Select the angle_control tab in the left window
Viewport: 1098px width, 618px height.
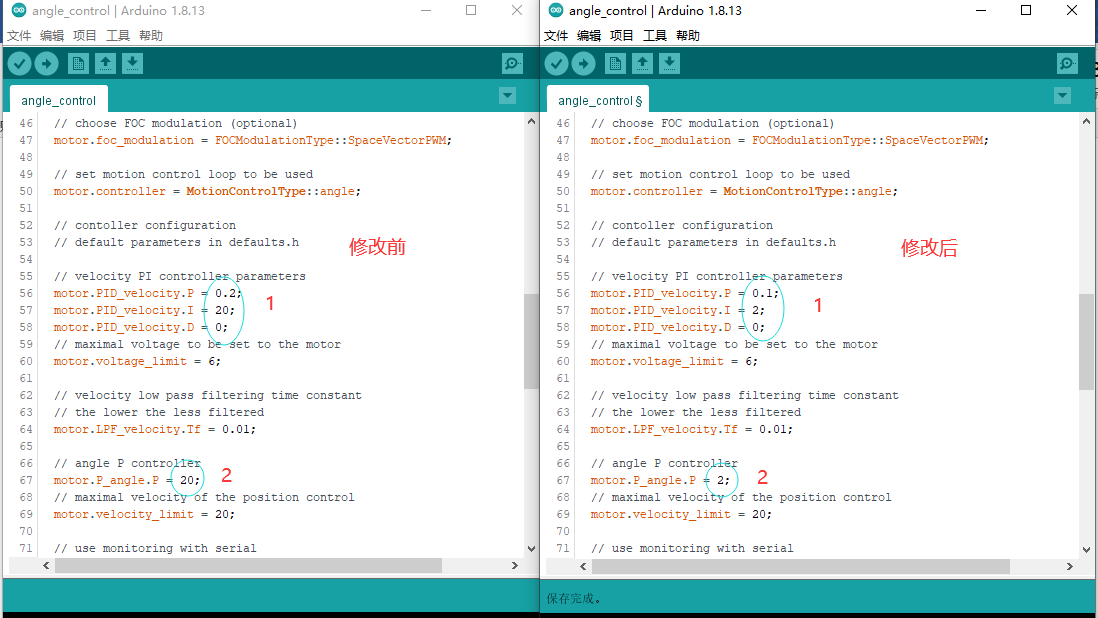pos(58,100)
